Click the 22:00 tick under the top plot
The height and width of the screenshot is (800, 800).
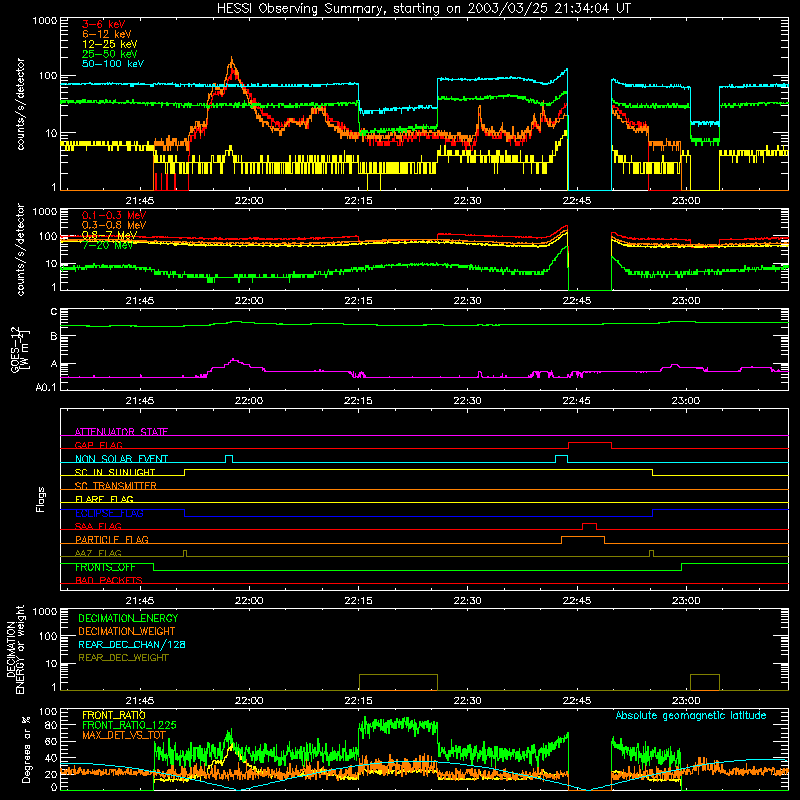pos(249,201)
